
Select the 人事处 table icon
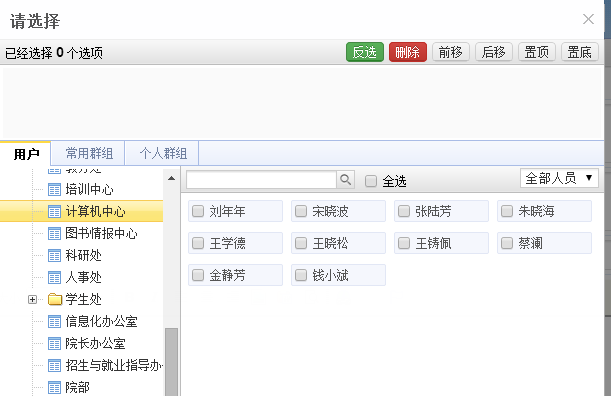coord(54,278)
